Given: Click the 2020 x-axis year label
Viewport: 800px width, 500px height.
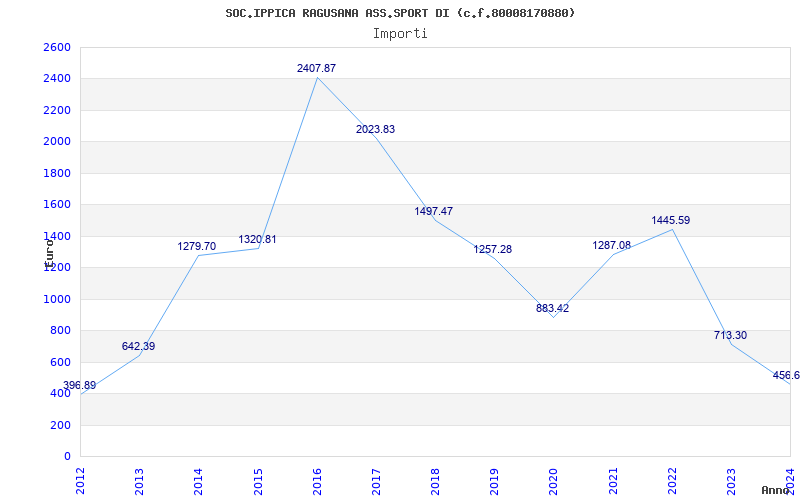Looking at the screenshot, I should click(x=554, y=482).
